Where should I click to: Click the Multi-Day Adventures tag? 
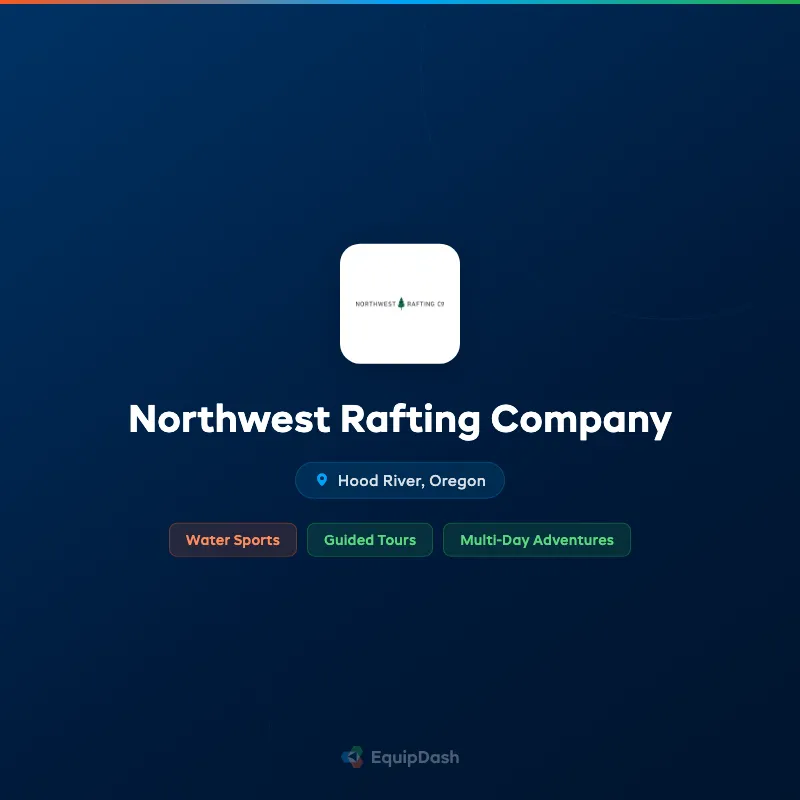[x=537, y=540]
